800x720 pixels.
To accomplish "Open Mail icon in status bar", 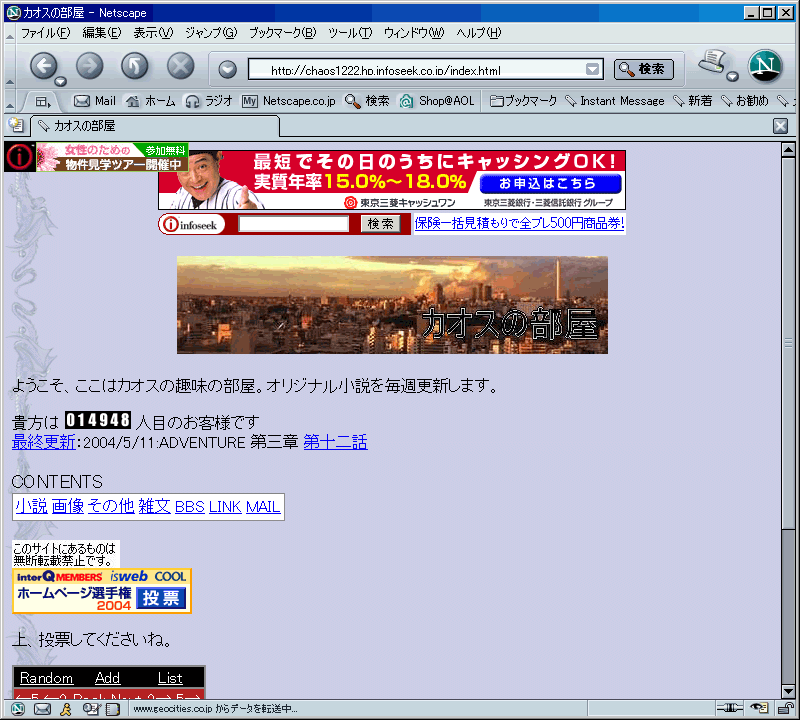I will click(x=42, y=709).
